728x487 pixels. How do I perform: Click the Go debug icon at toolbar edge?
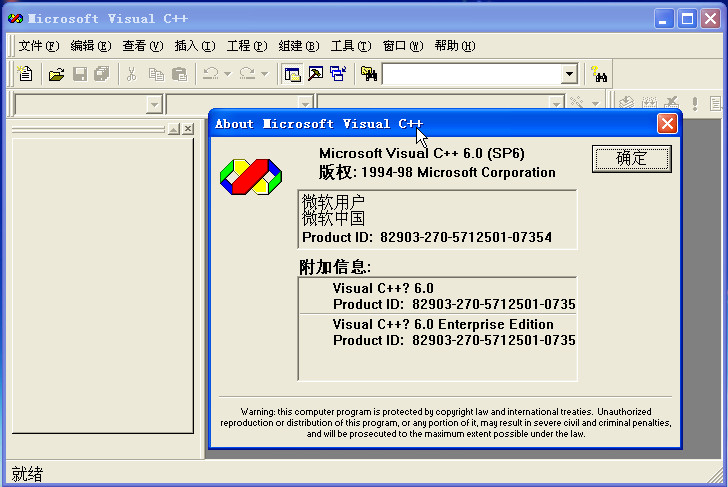click(x=715, y=103)
